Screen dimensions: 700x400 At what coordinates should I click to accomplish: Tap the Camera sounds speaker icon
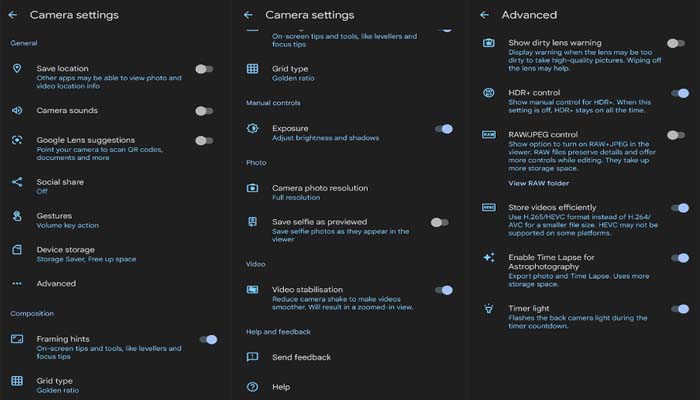pyautogui.click(x=17, y=110)
